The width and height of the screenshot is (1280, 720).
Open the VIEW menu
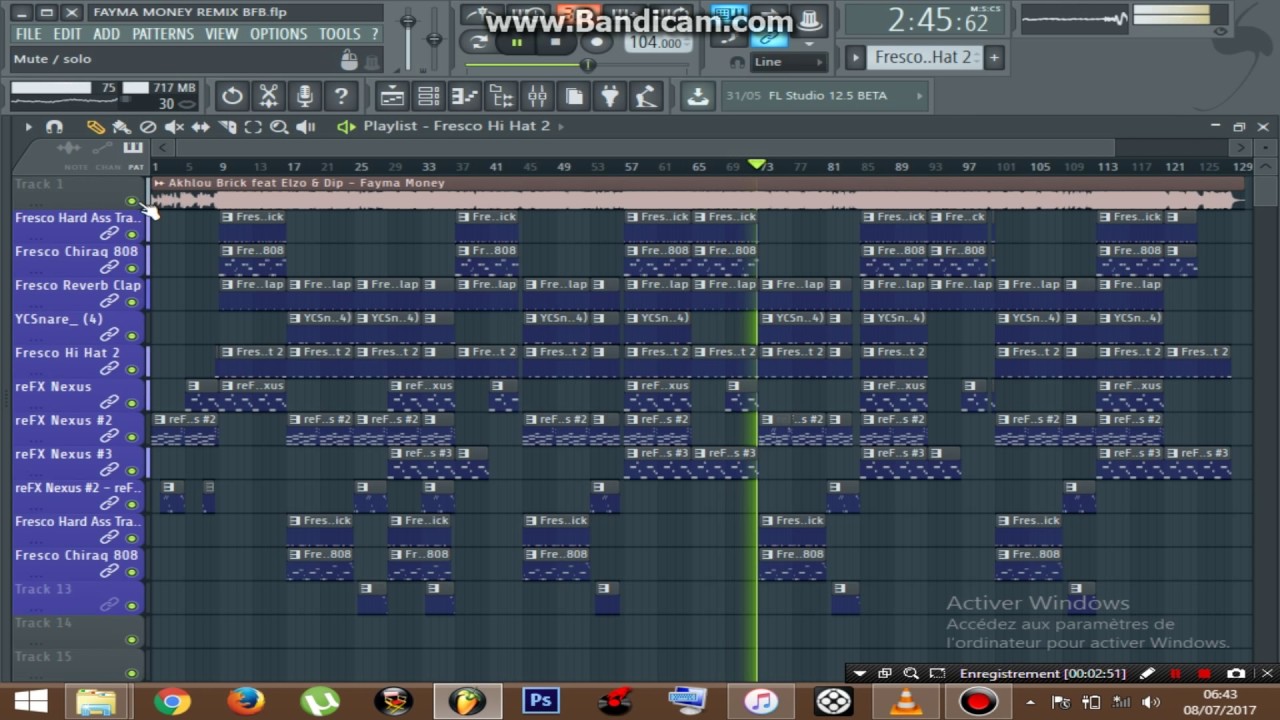click(222, 34)
